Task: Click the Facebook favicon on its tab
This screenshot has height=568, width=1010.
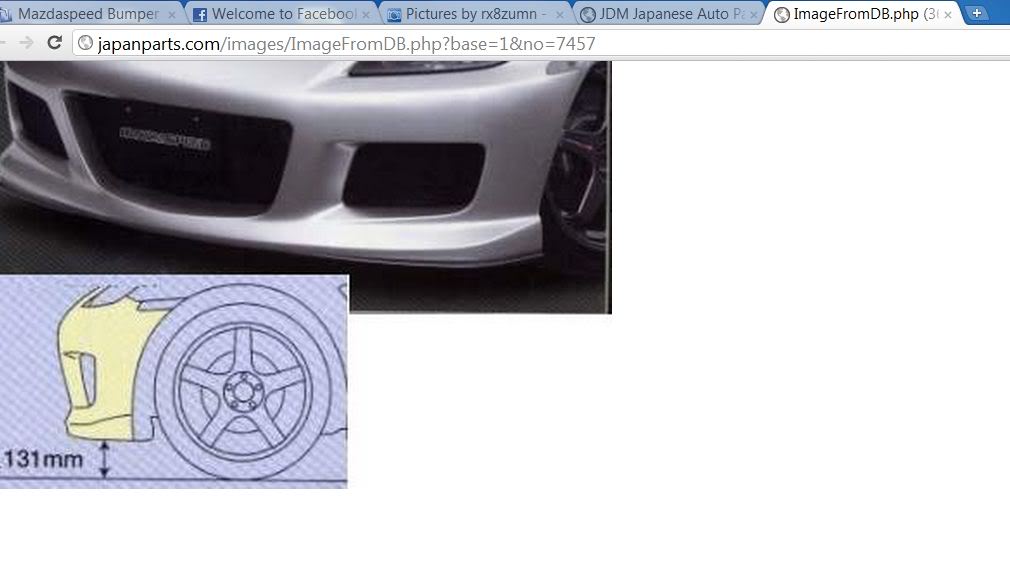Action: [200, 14]
